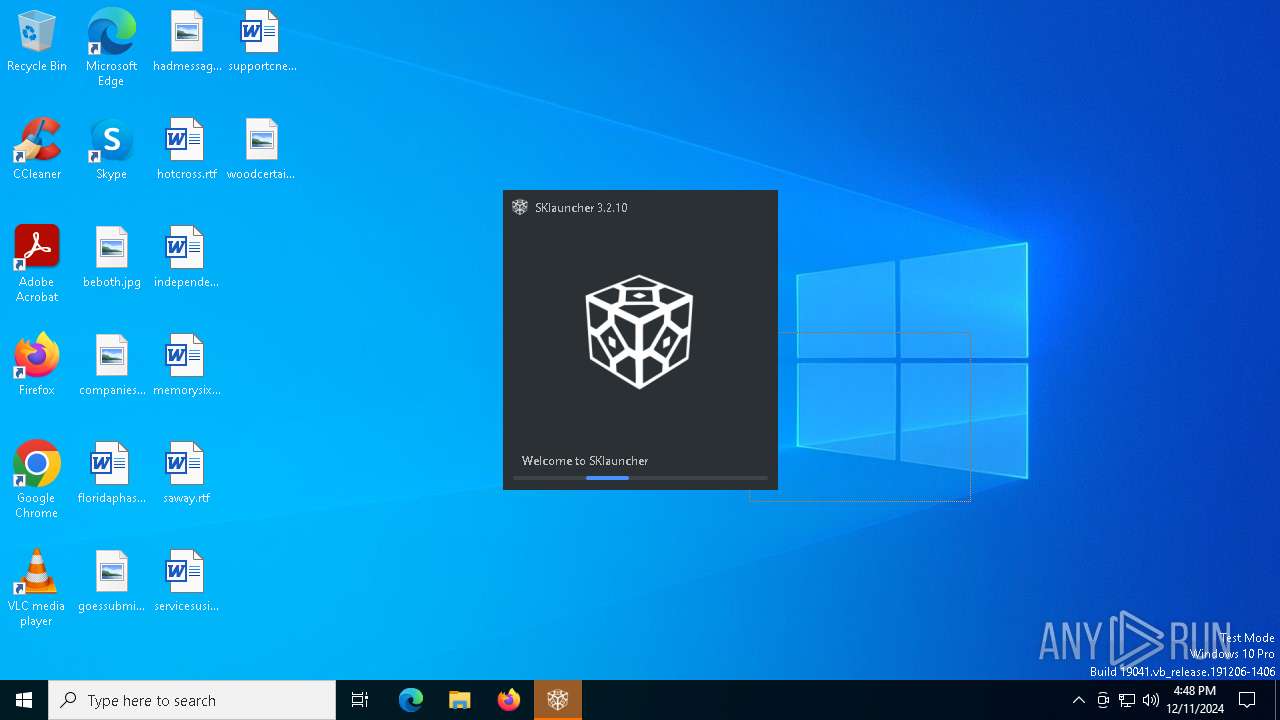Open Firefox from the taskbar
Image resolution: width=1280 pixels, height=720 pixels.
(509, 700)
